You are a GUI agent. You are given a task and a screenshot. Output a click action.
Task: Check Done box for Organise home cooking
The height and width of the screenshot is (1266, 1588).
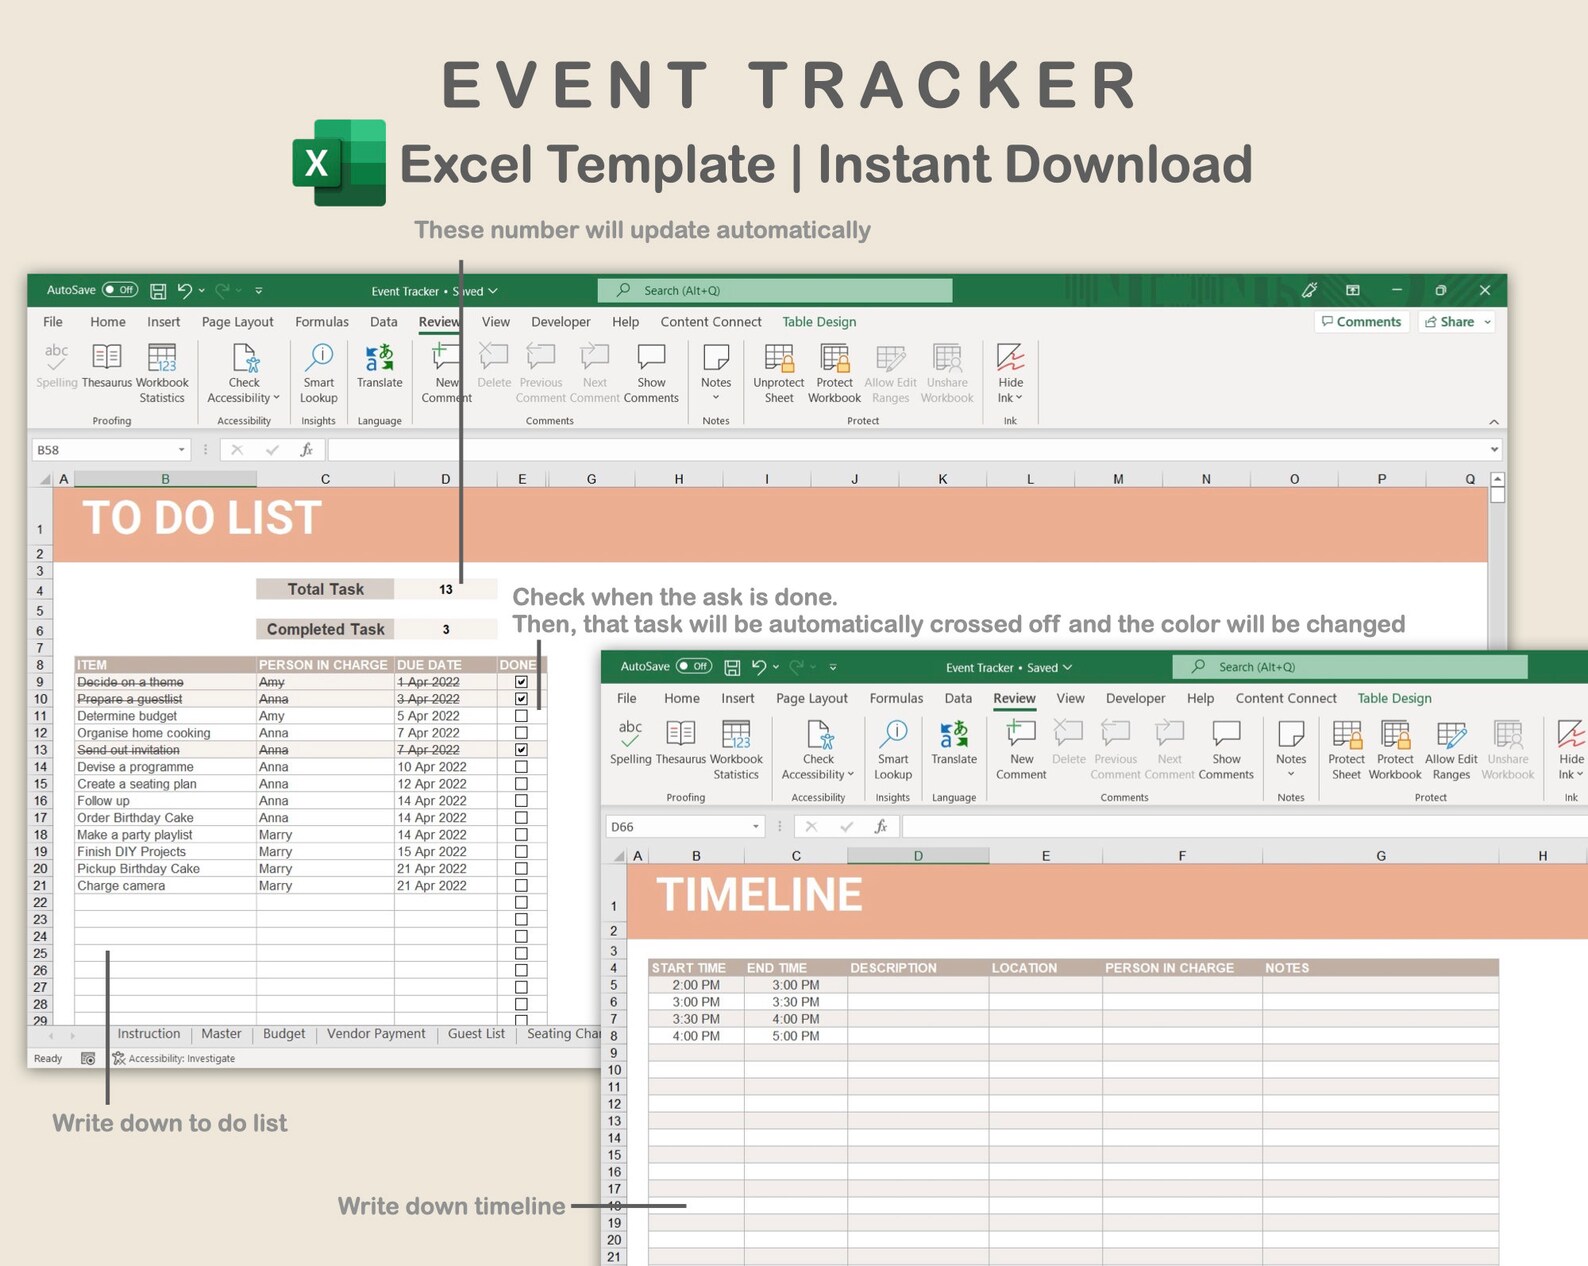coord(521,733)
